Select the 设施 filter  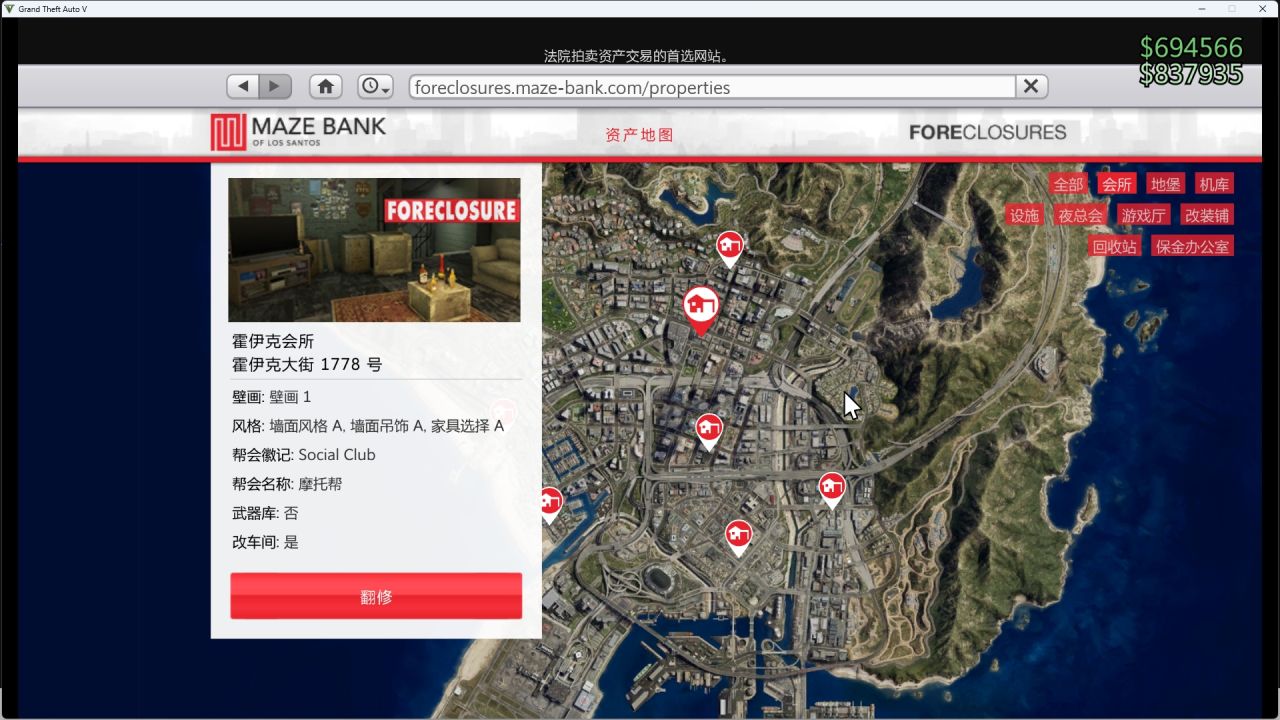1025,215
